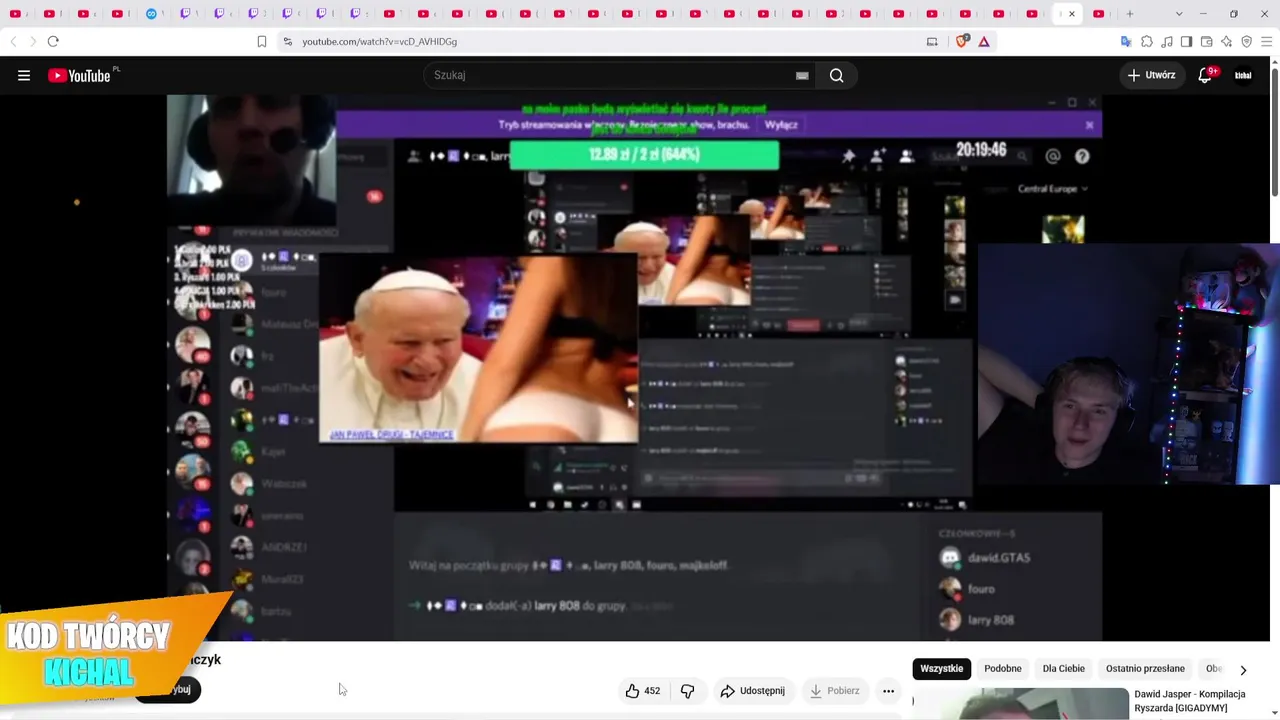Open Brave Shields lion icon
The width and height of the screenshot is (1280, 720).
[x=962, y=41]
